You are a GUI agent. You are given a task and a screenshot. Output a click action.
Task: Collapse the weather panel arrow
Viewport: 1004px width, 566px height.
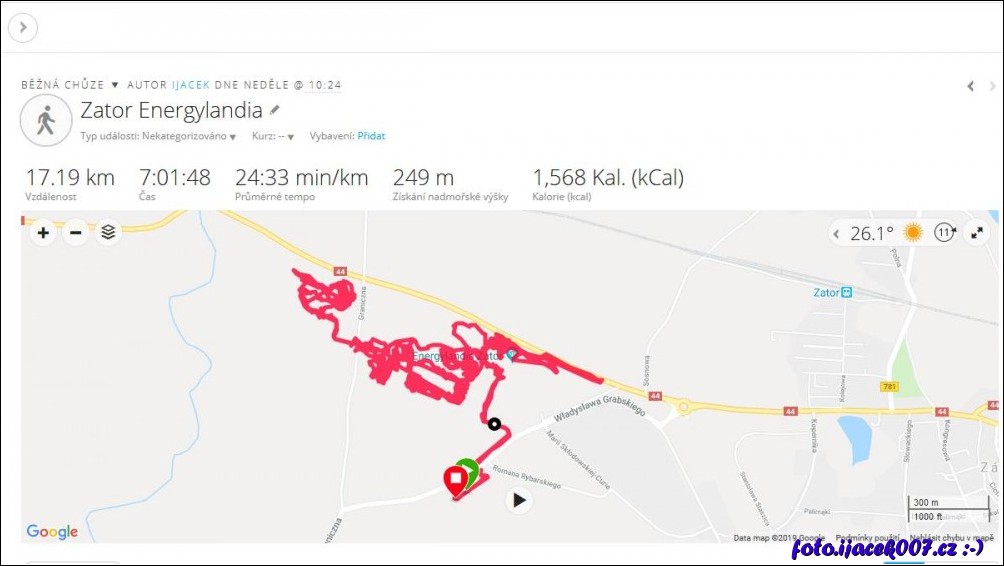(x=837, y=234)
